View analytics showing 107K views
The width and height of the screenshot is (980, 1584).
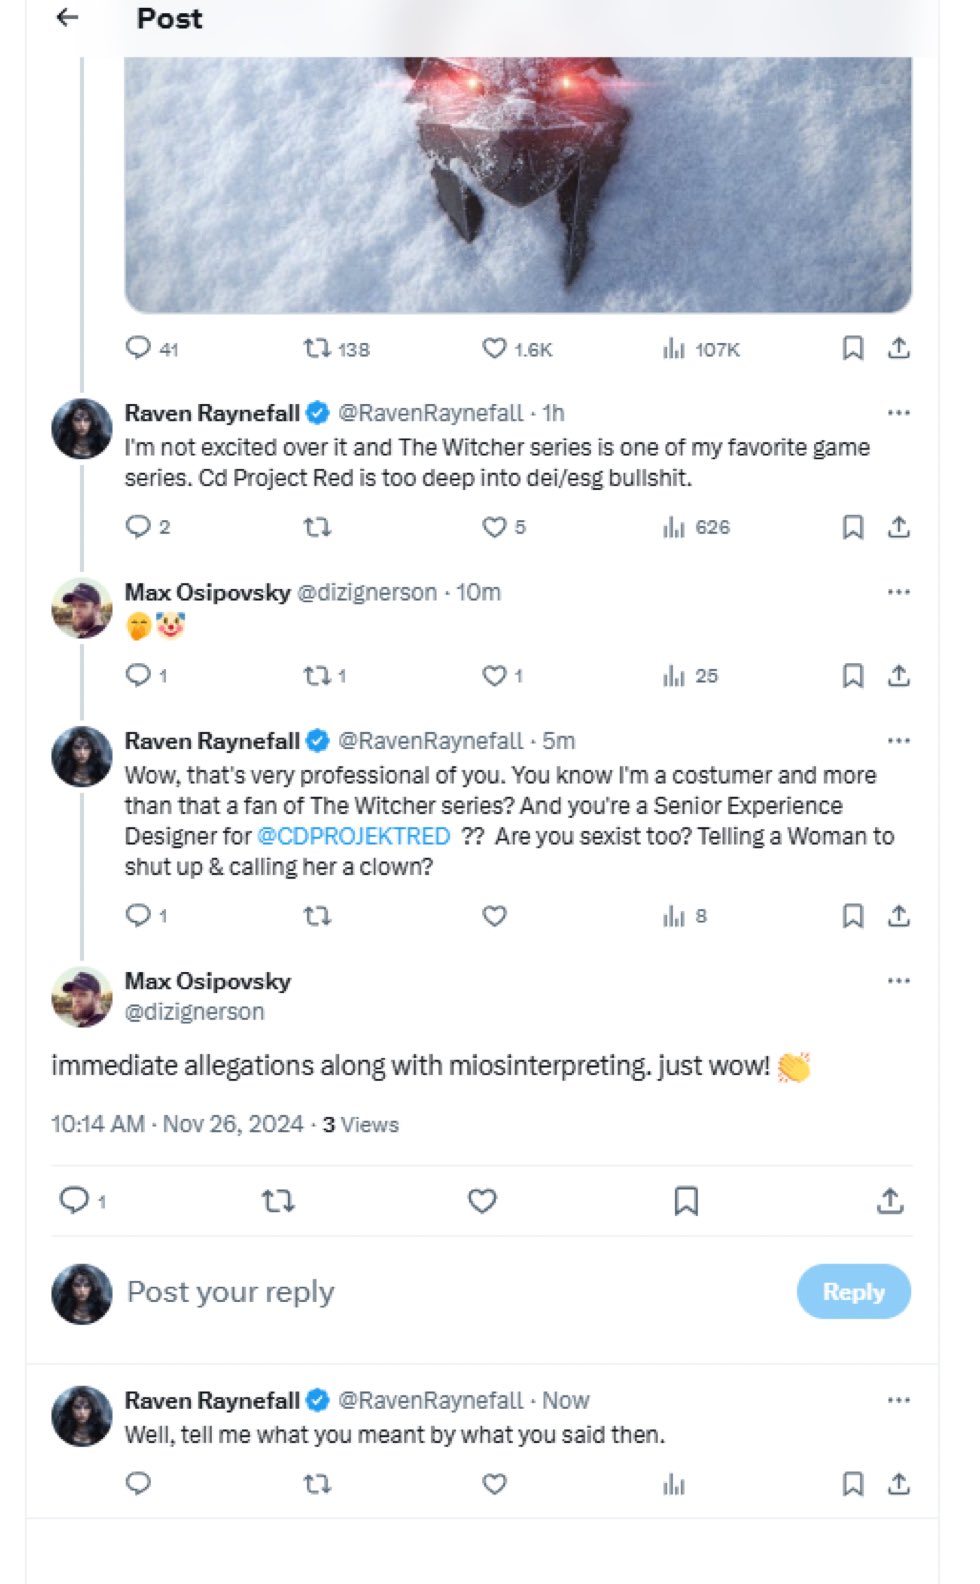(x=675, y=348)
